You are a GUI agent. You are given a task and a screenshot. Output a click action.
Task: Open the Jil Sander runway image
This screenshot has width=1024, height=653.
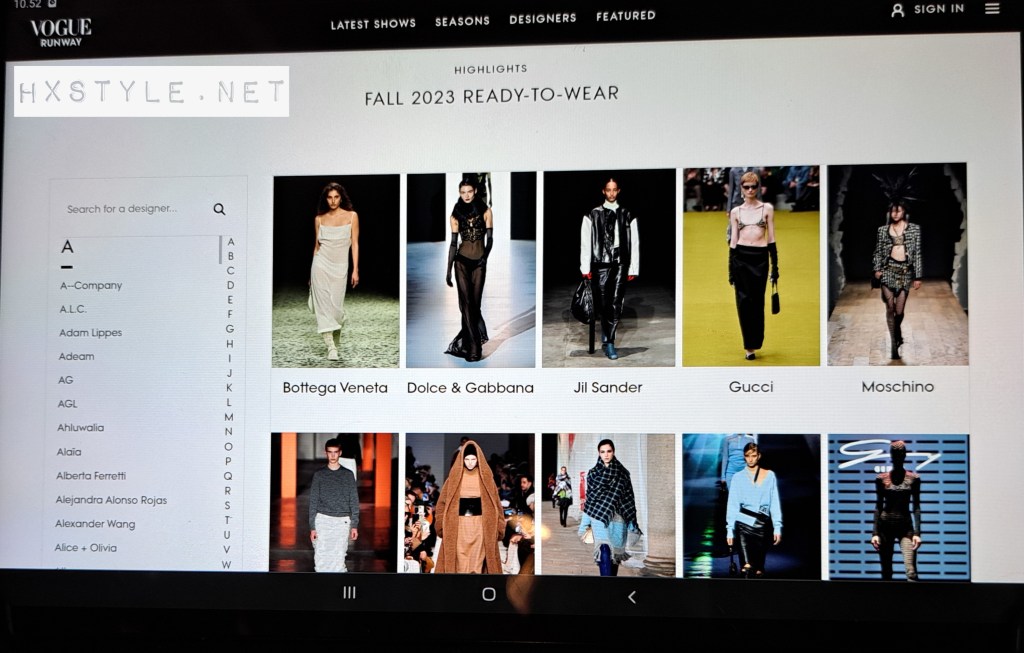tap(609, 268)
